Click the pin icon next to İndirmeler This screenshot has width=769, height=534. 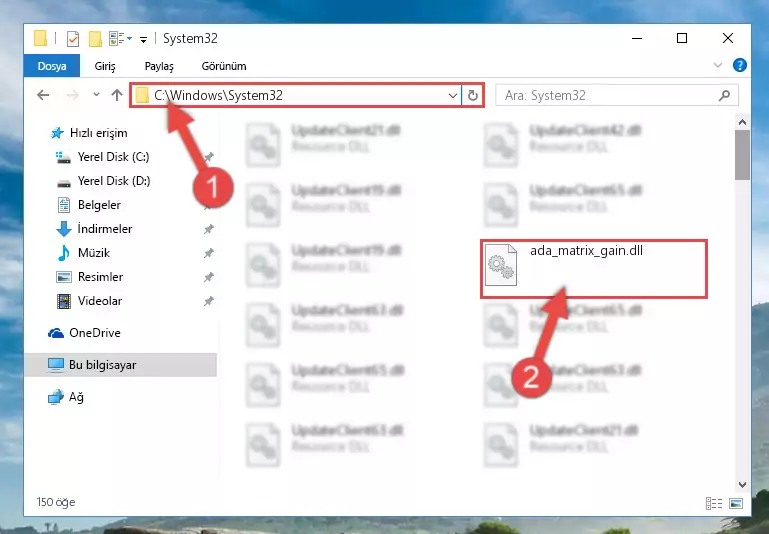[209, 229]
